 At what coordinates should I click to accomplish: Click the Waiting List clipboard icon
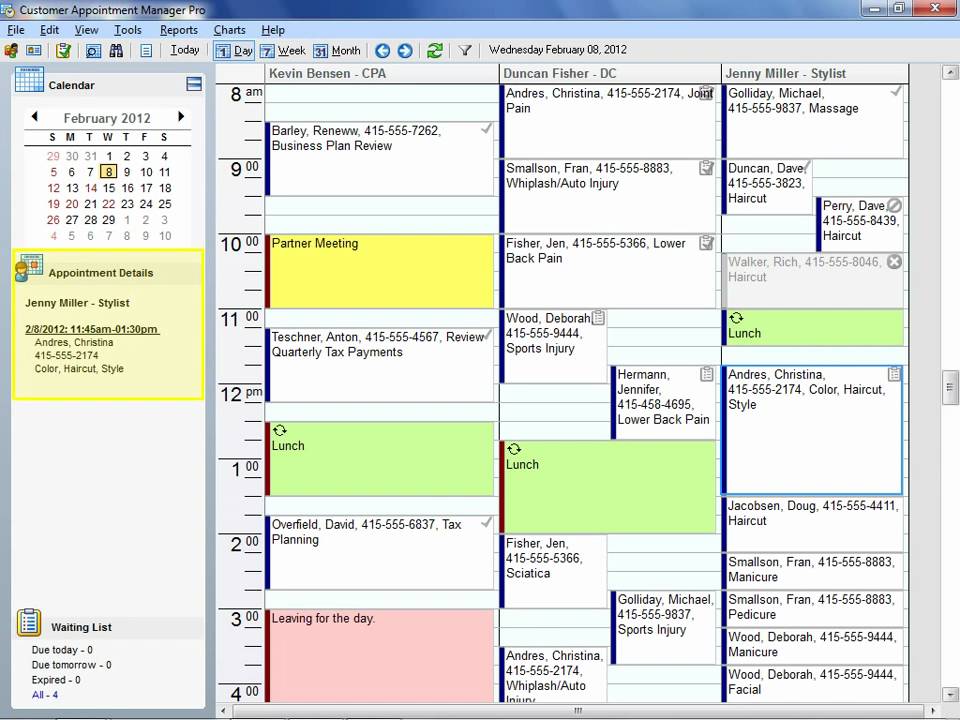pos(29,623)
